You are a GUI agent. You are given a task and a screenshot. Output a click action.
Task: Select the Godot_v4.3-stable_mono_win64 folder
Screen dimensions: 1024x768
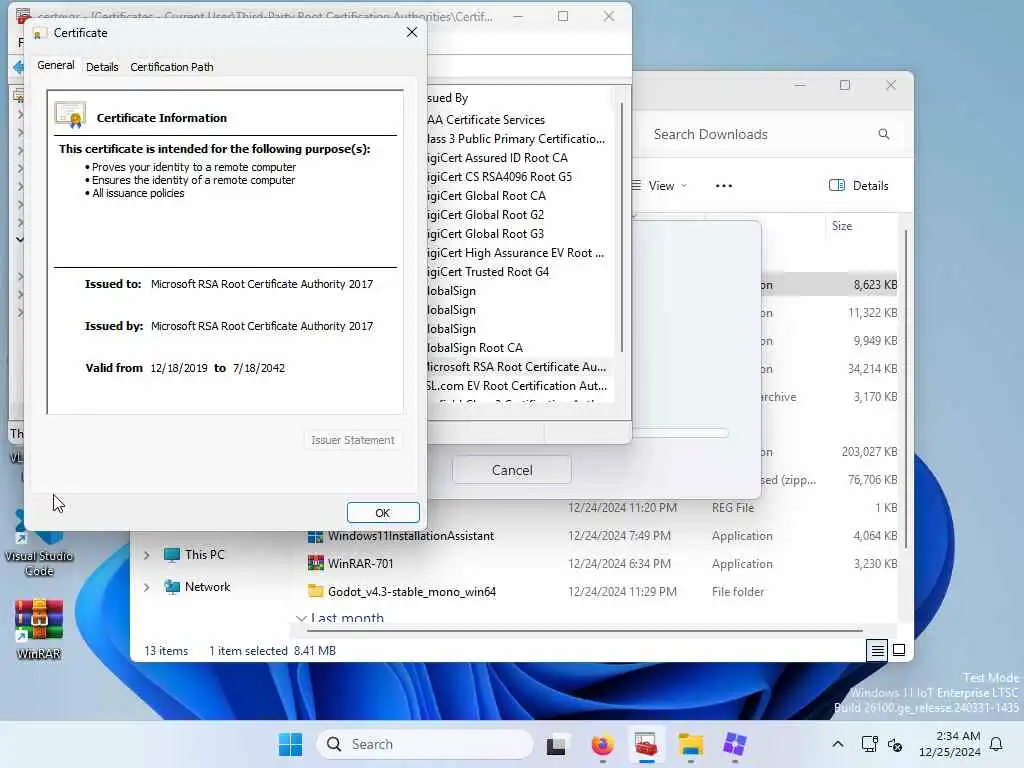(412, 592)
